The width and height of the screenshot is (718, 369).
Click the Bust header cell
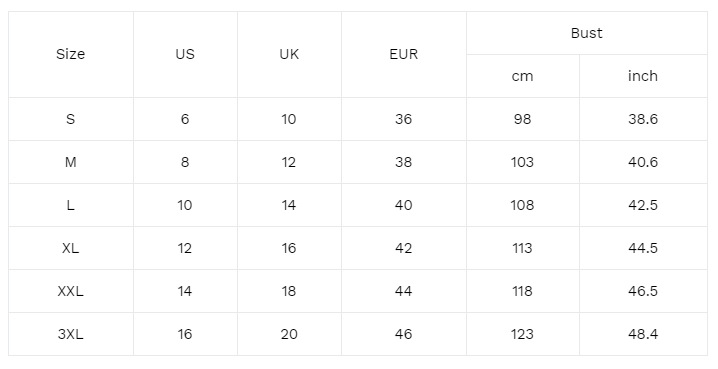pos(587,33)
